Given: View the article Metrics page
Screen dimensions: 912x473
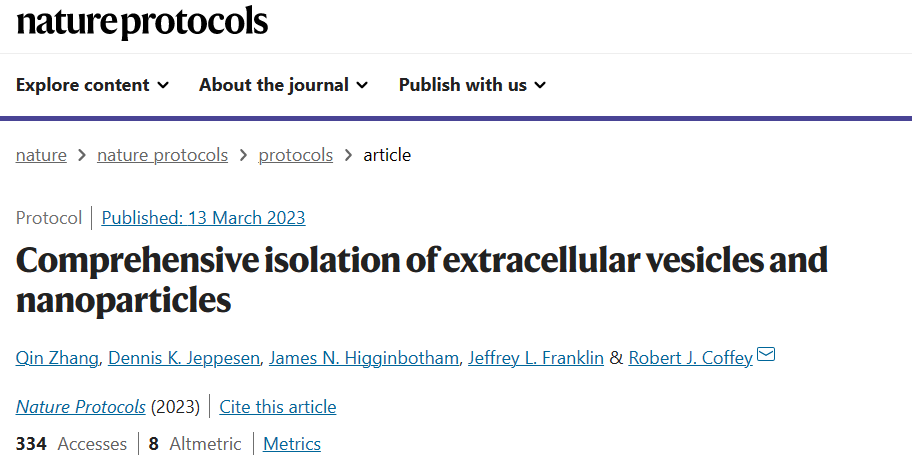Looking at the screenshot, I should pyautogui.click(x=291, y=444).
